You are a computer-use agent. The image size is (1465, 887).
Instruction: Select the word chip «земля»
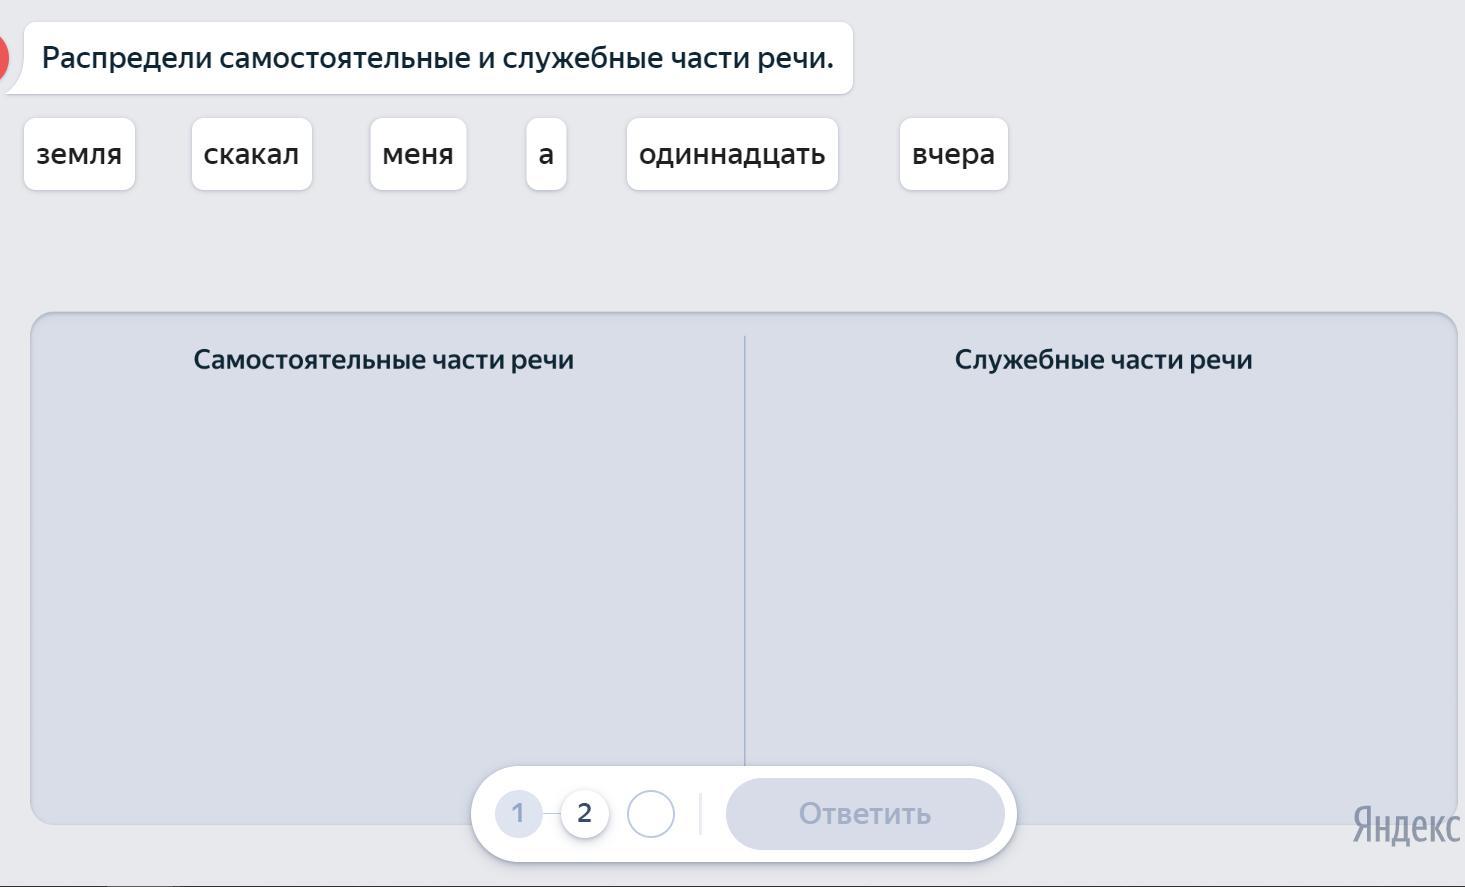pyautogui.click(x=79, y=154)
